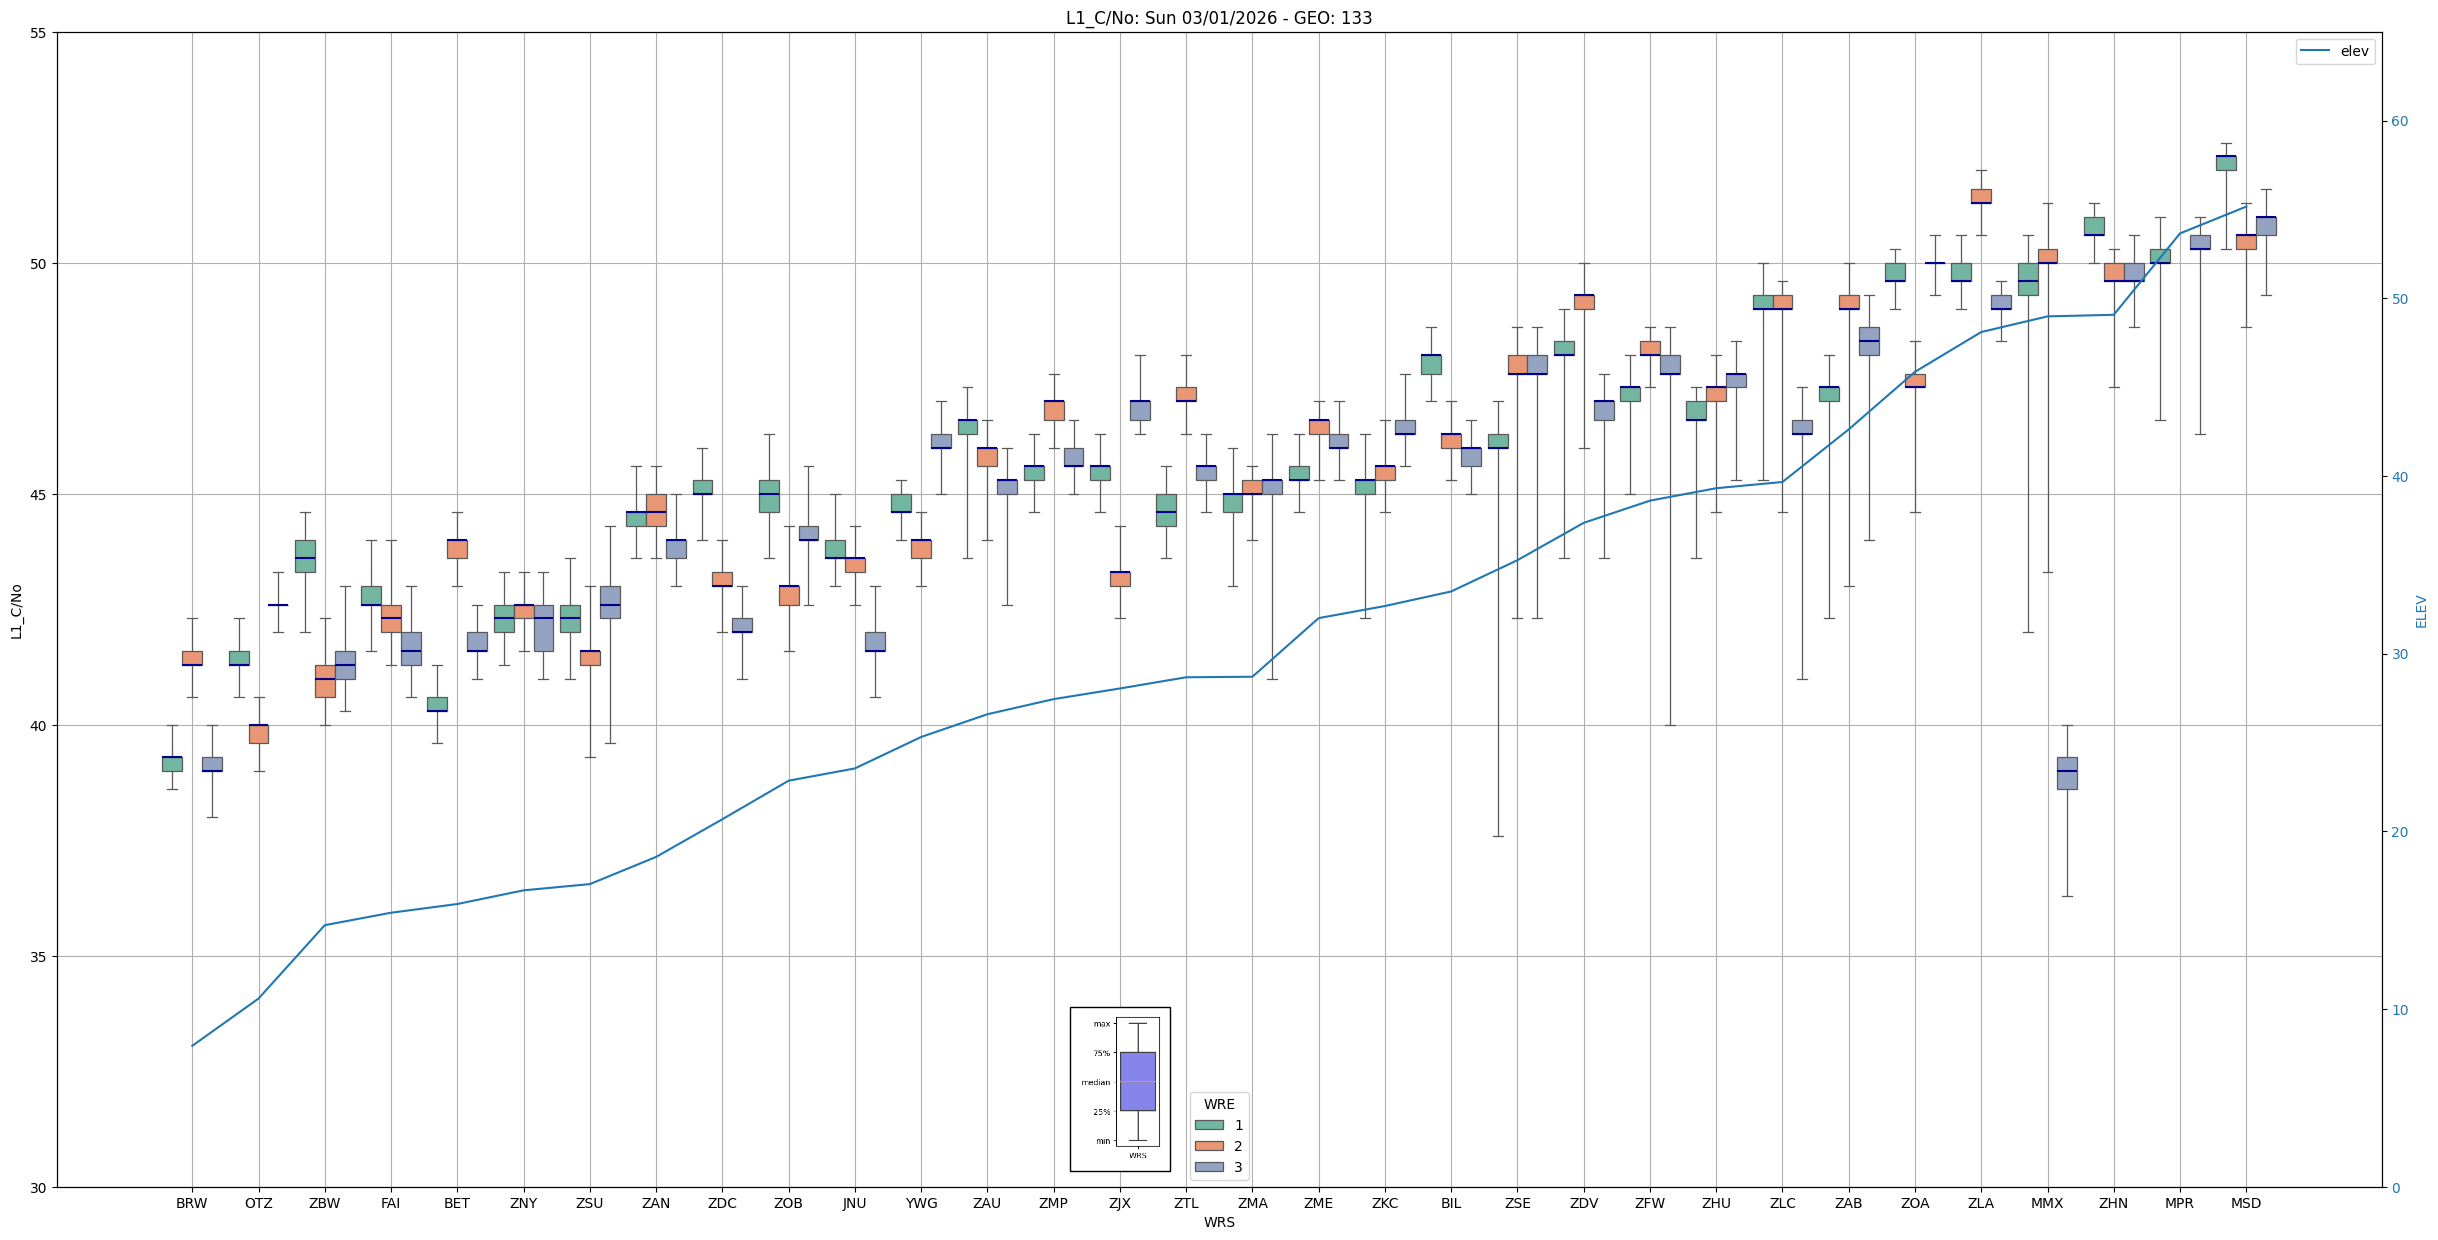Click the low blue-gray MMX box near 39
2438x1240 pixels.
pos(2066,773)
